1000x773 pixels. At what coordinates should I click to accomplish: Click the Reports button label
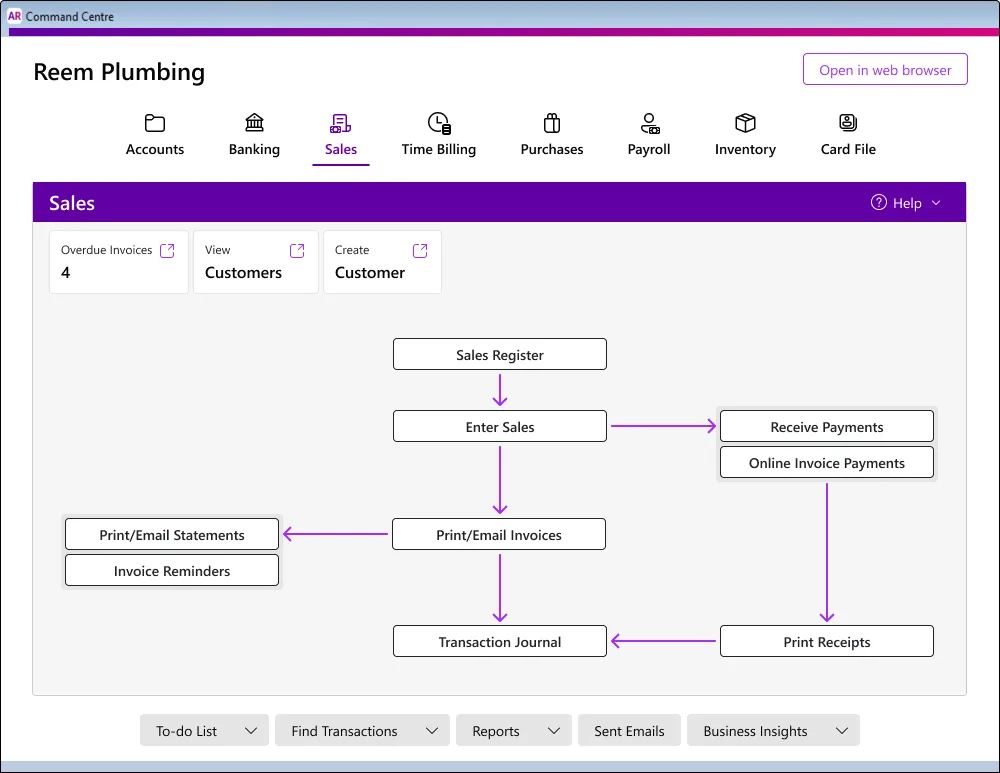[496, 731]
